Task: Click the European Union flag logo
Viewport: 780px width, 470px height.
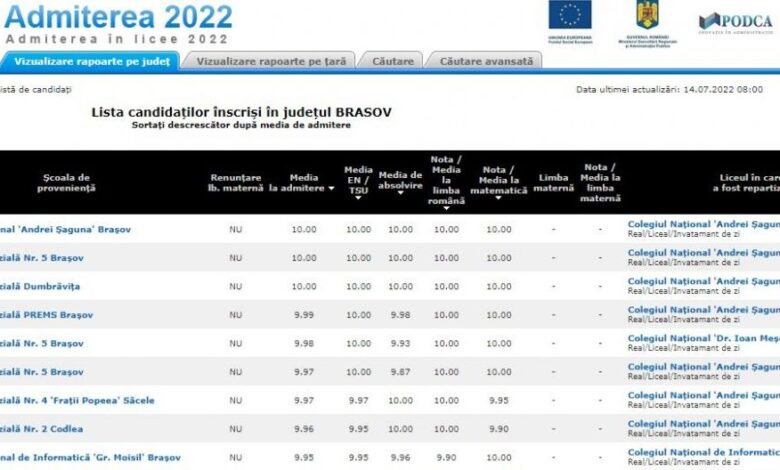Action: [x=570, y=15]
